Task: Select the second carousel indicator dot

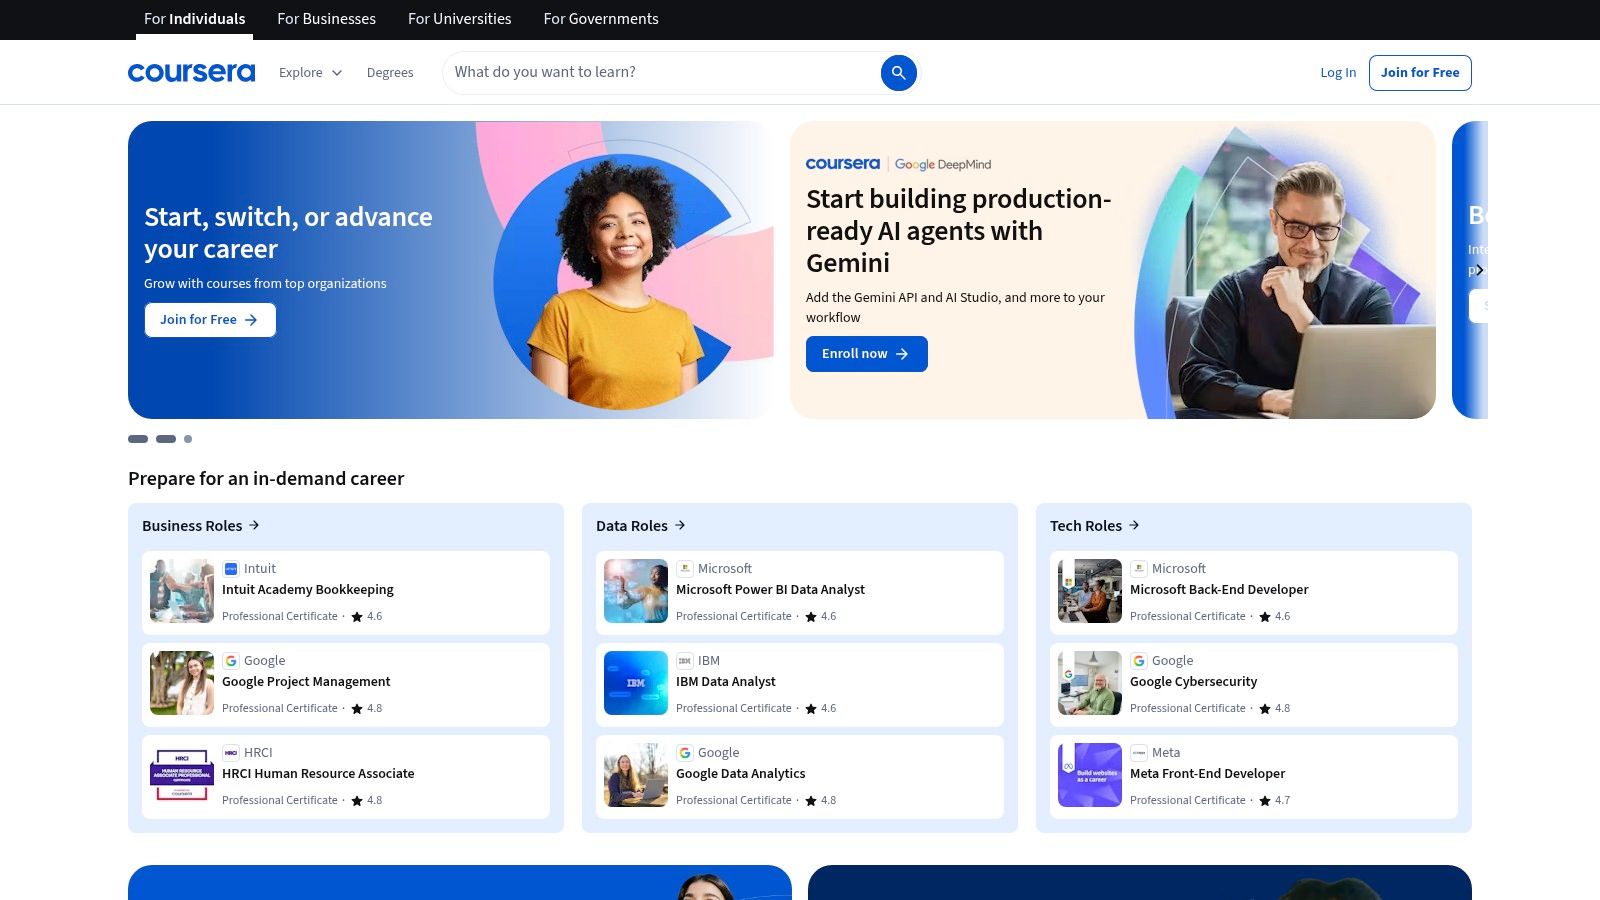Action: point(166,439)
